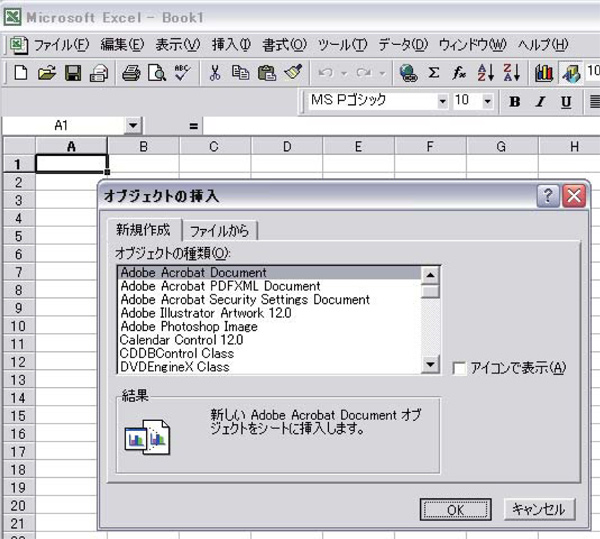Sort ascending with the A-Z icon

(x=486, y=72)
